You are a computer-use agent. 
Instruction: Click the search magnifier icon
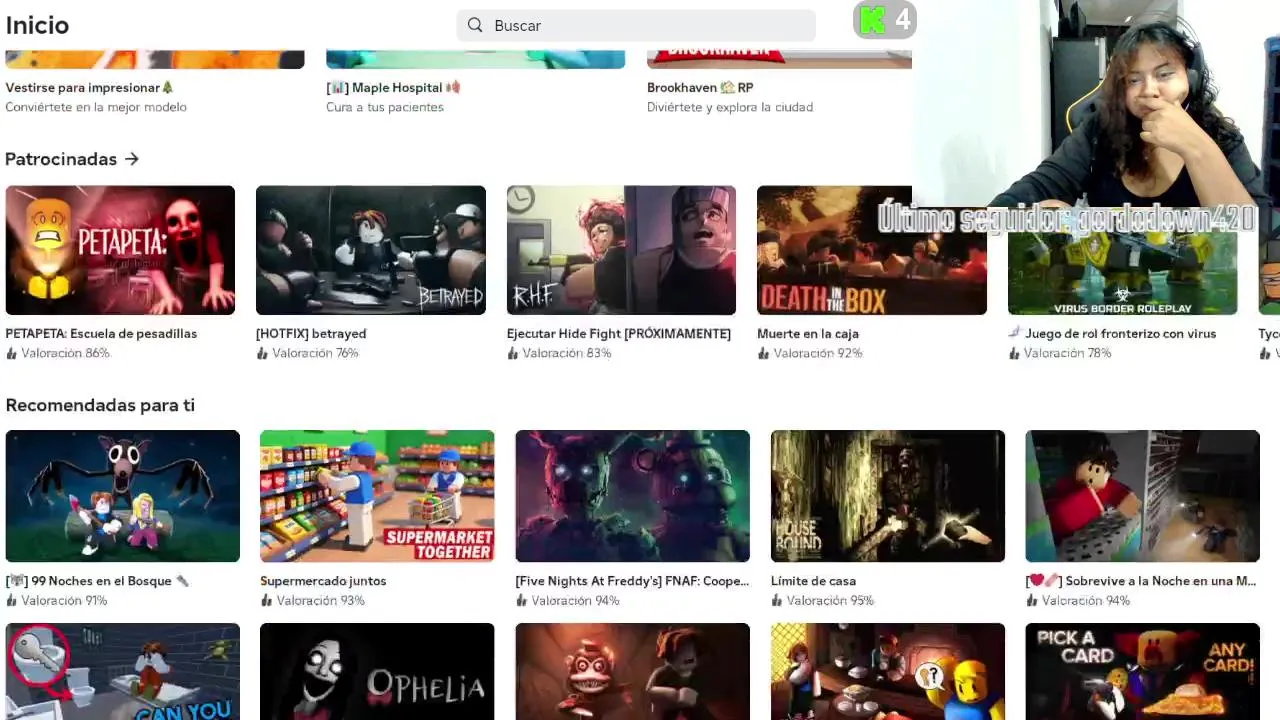click(x=475, y=25)
